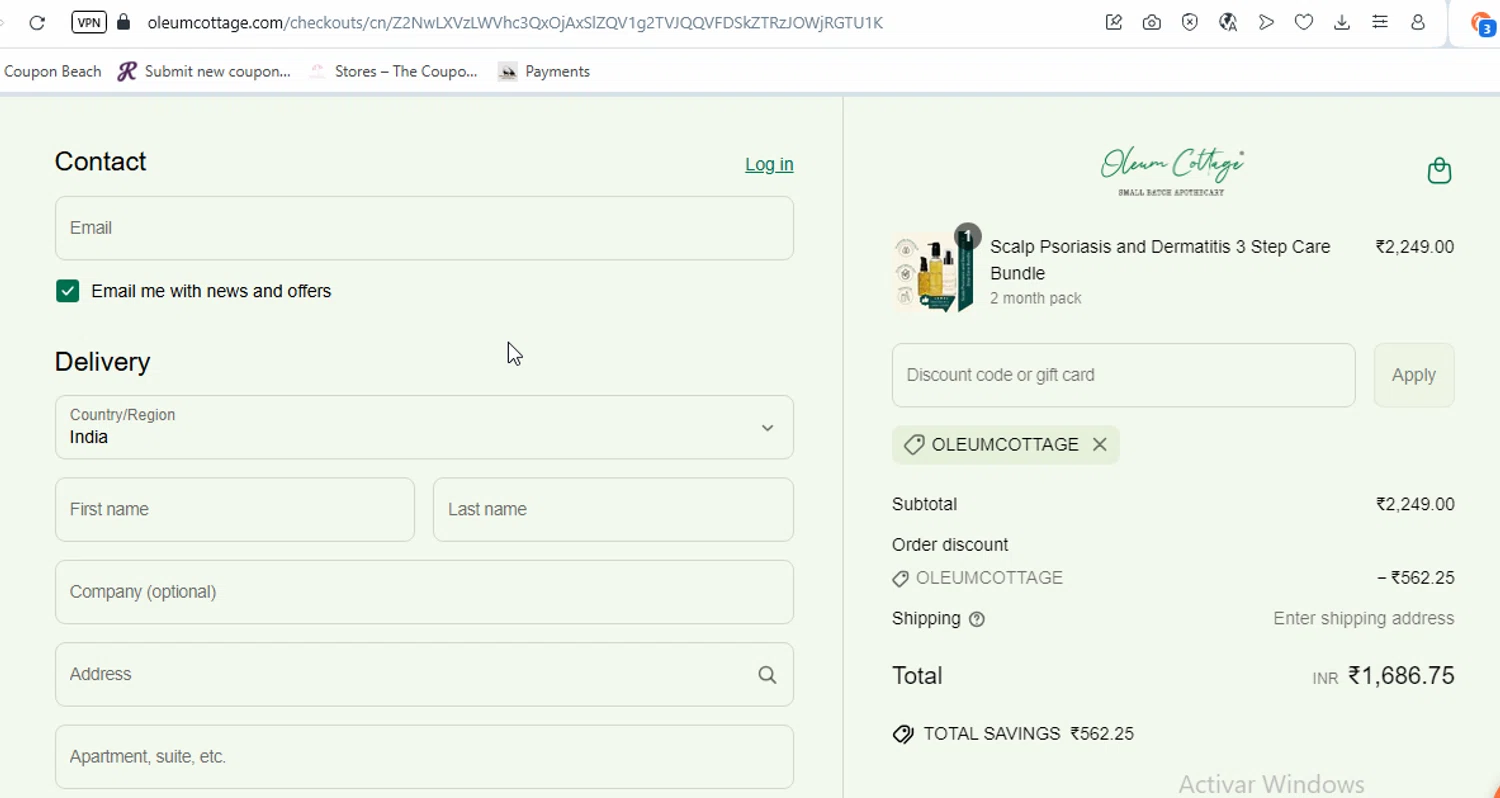Open the Scalp Psoriasis bundle product thumbnail

click(x=933, y=272)
